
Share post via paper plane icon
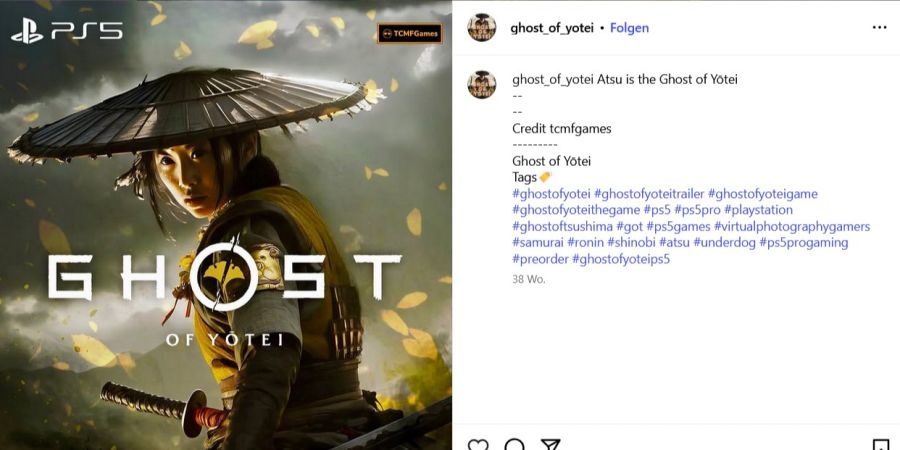(x=550, y=445)
